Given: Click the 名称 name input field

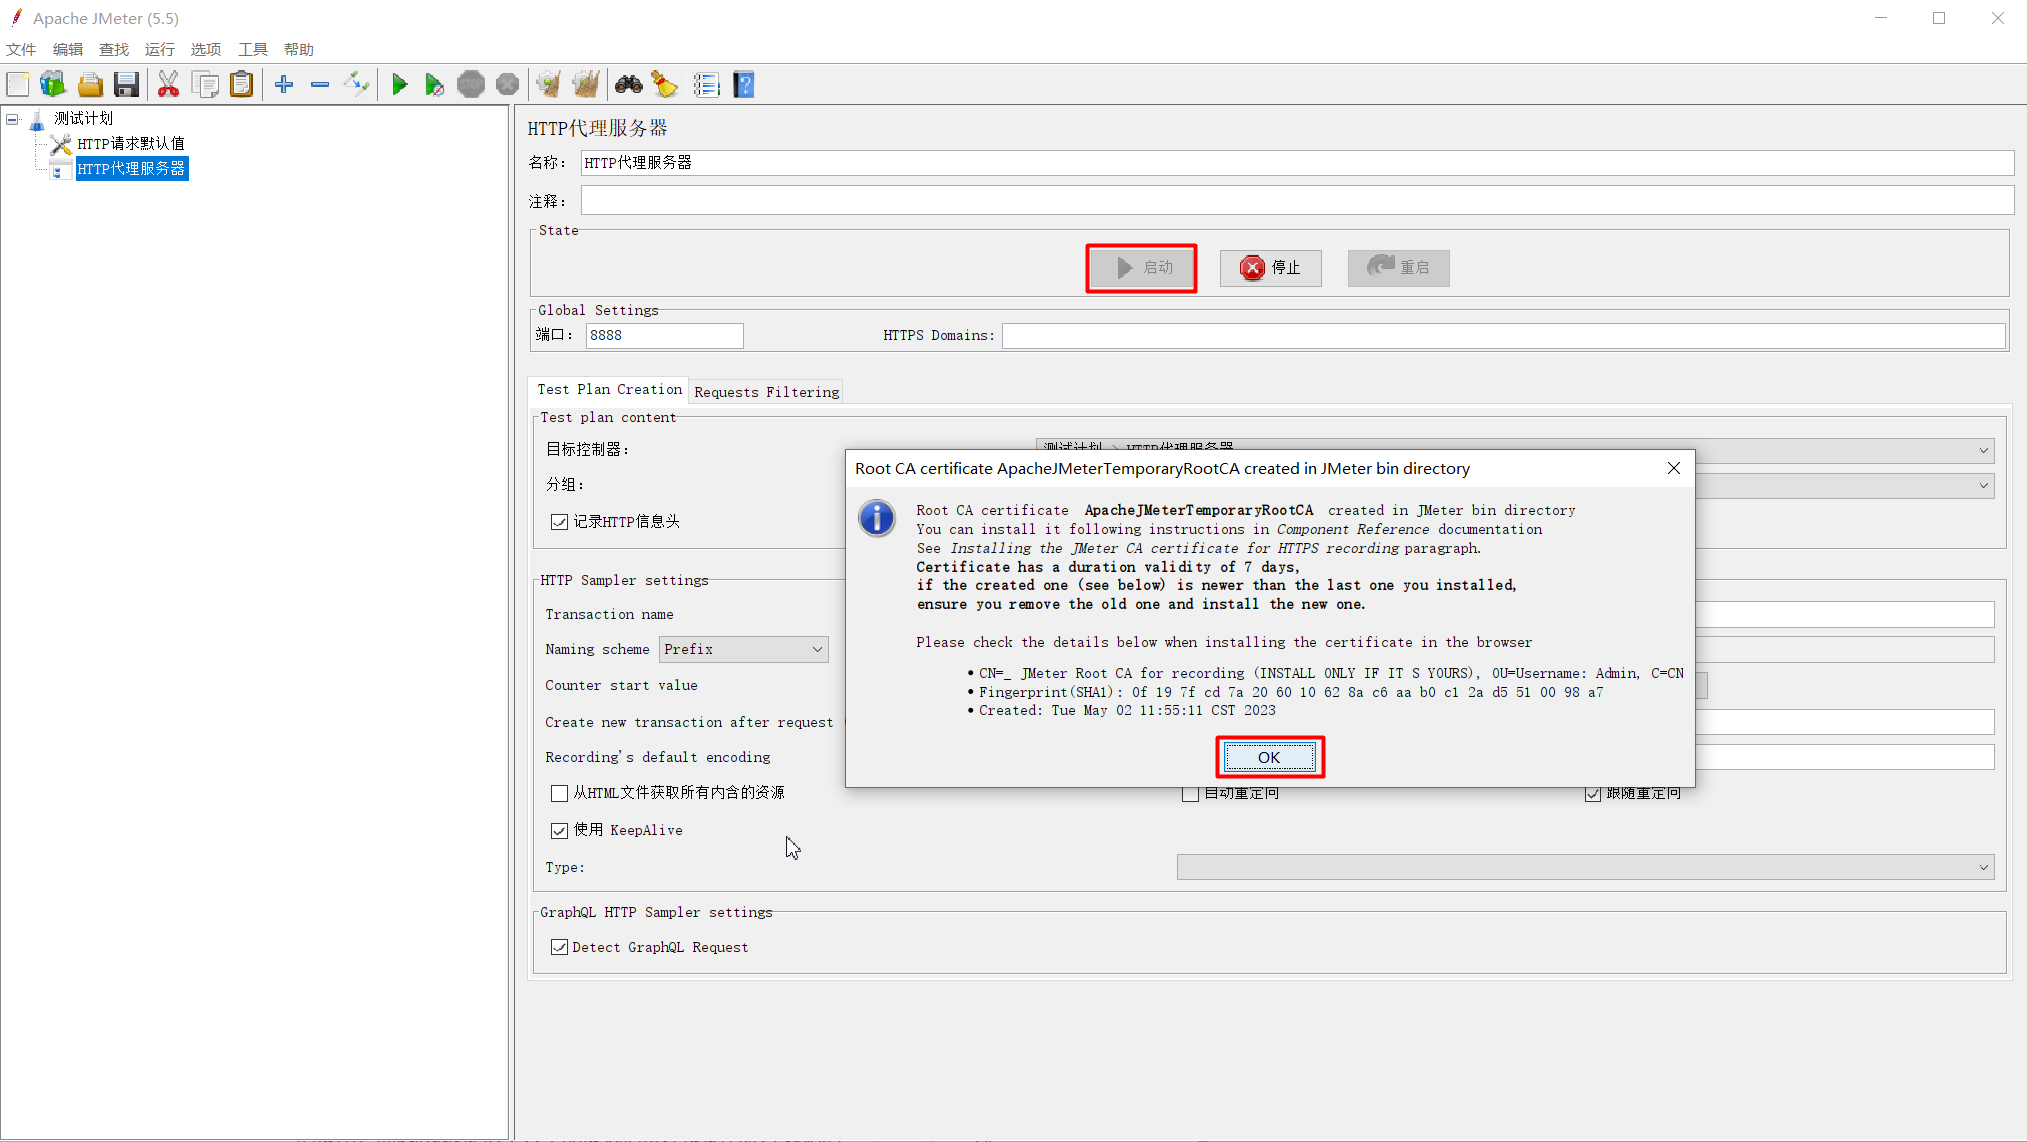Looking at the screenshot, I should pyautogui.click(x=1297, y=163).
